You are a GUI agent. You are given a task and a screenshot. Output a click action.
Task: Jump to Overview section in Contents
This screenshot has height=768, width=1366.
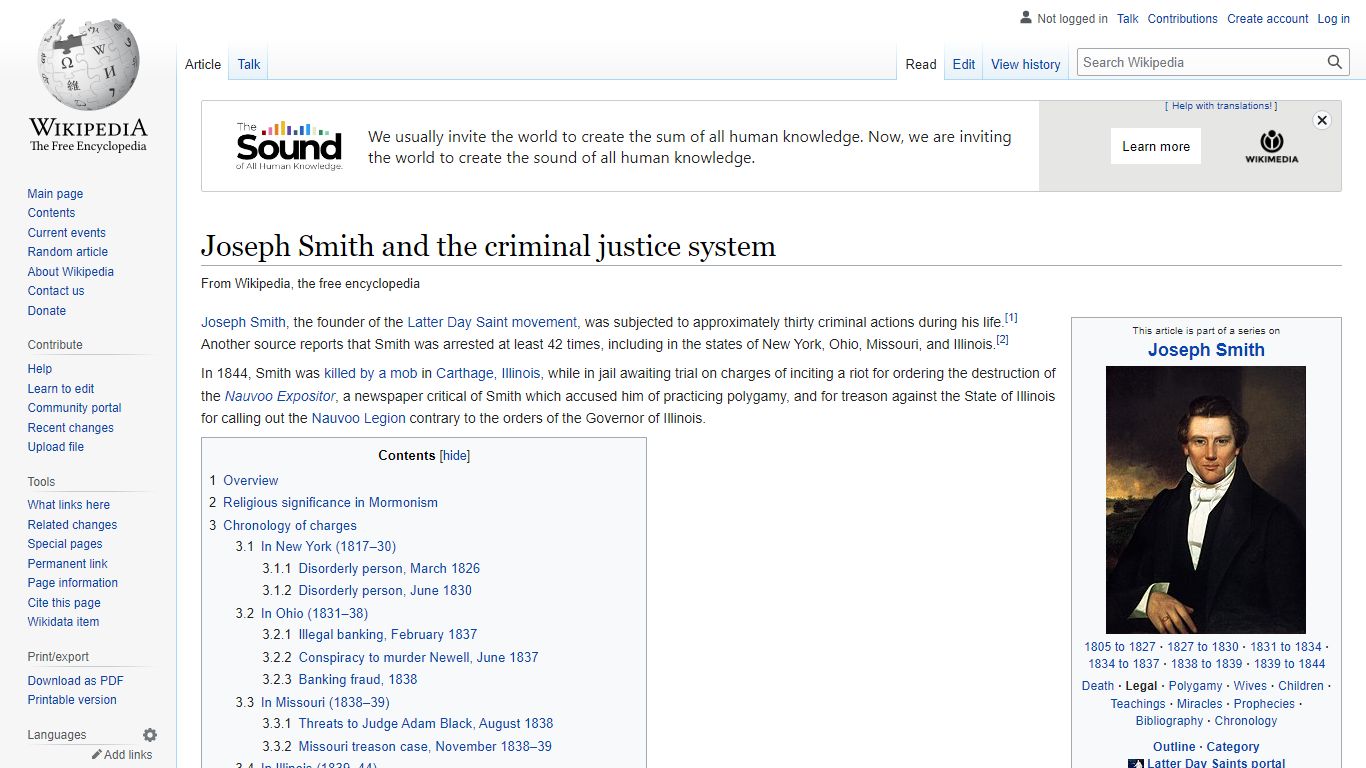coord(250,481)
